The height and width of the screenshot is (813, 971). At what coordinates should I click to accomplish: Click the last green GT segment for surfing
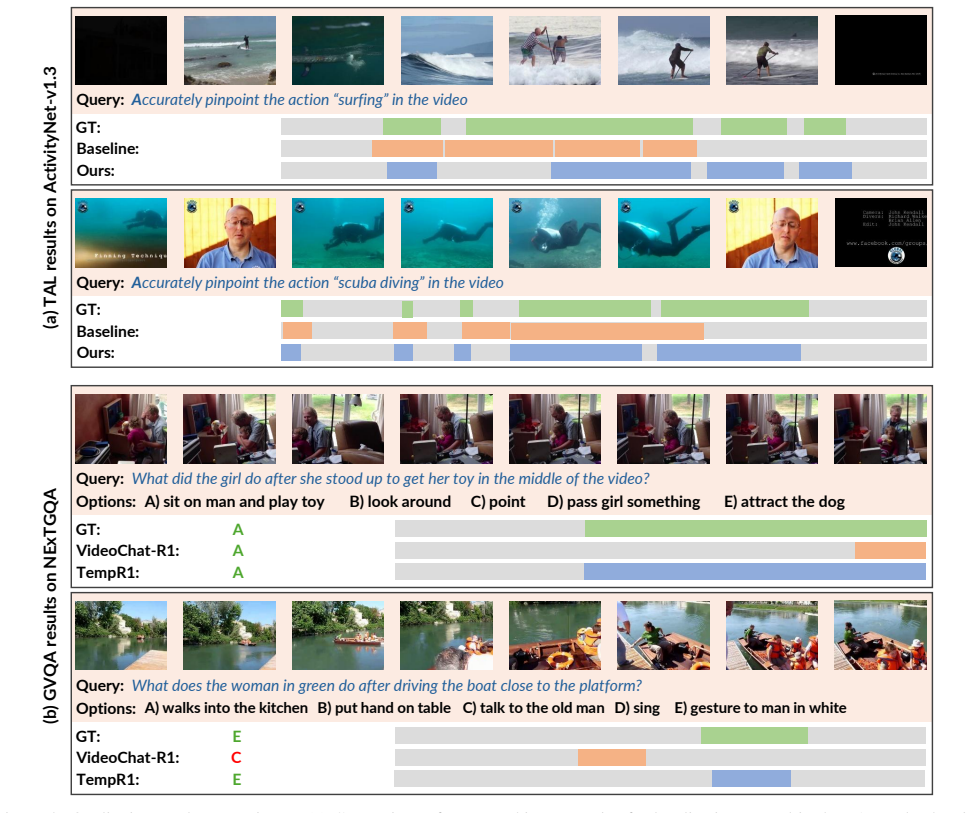[825, 127]
